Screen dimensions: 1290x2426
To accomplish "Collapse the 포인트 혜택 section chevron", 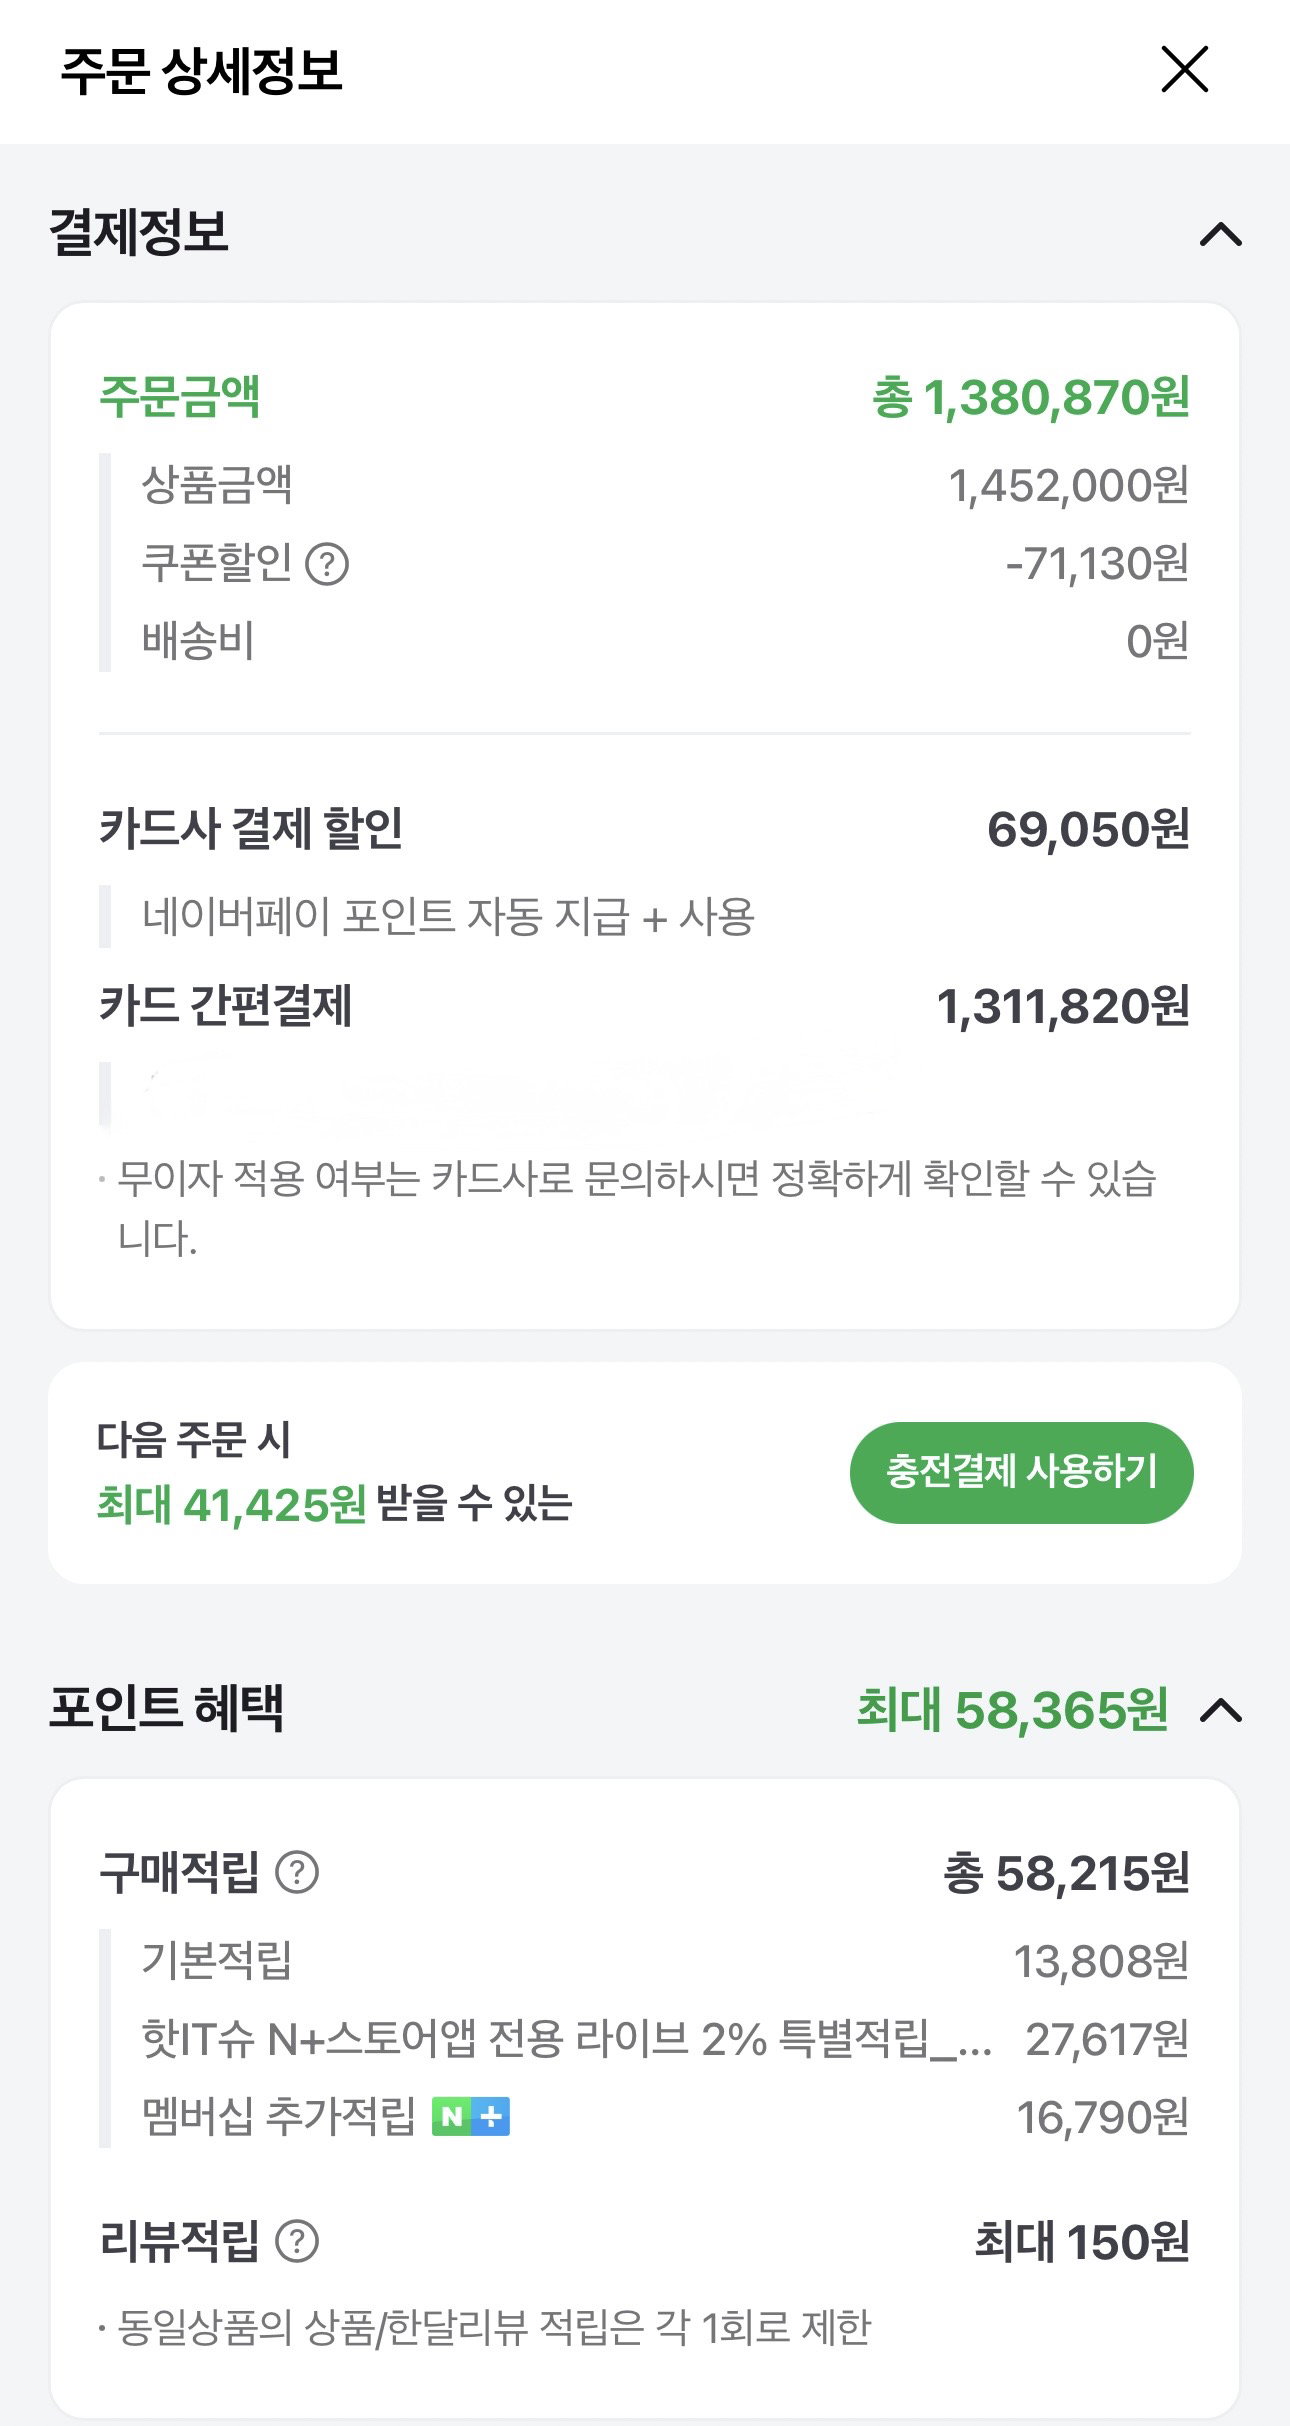I will click(1220, 1711).
